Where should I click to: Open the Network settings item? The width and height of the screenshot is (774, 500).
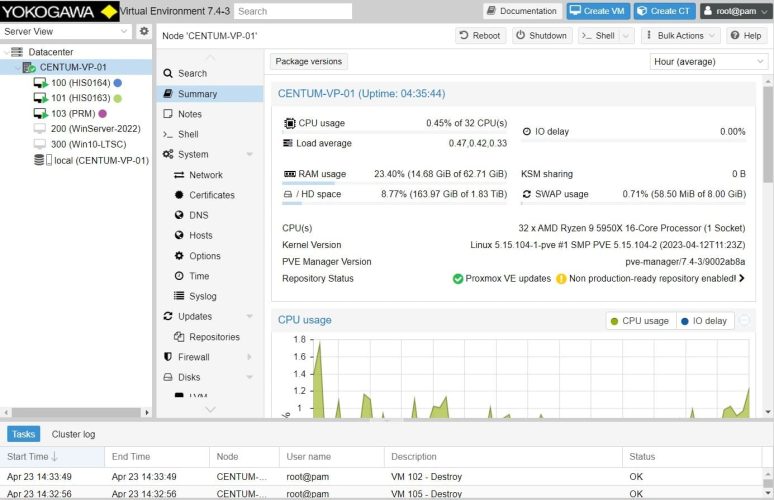point(206,175)
